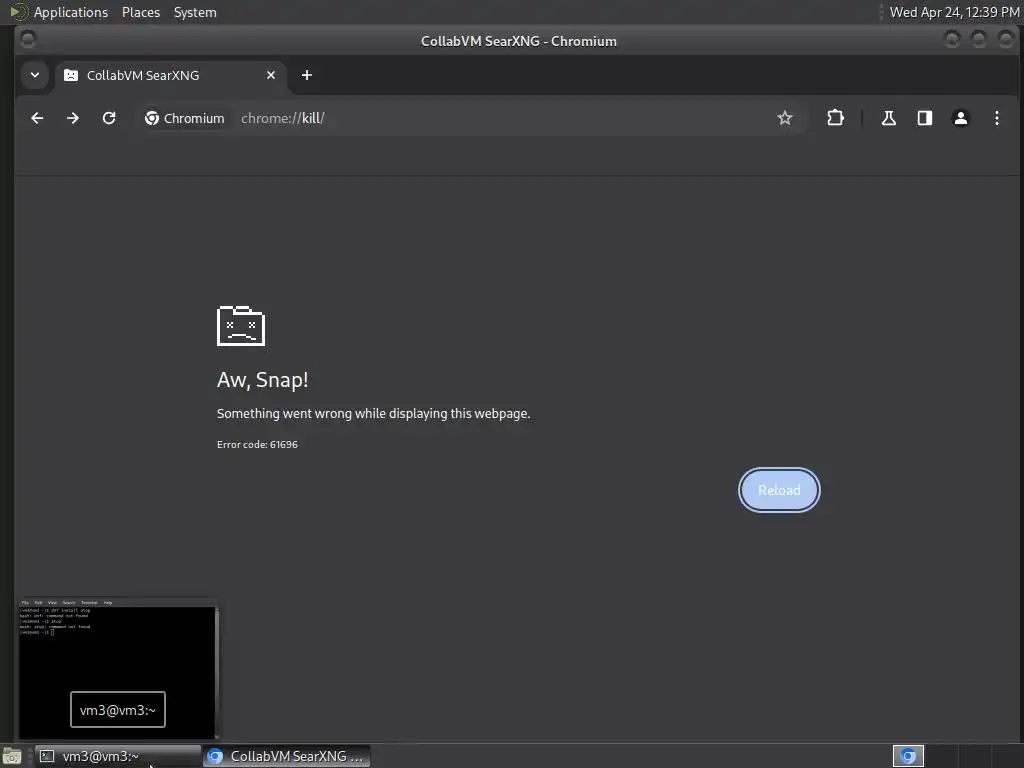
Task: Open the user profile menu
Action: coord(961,118)
